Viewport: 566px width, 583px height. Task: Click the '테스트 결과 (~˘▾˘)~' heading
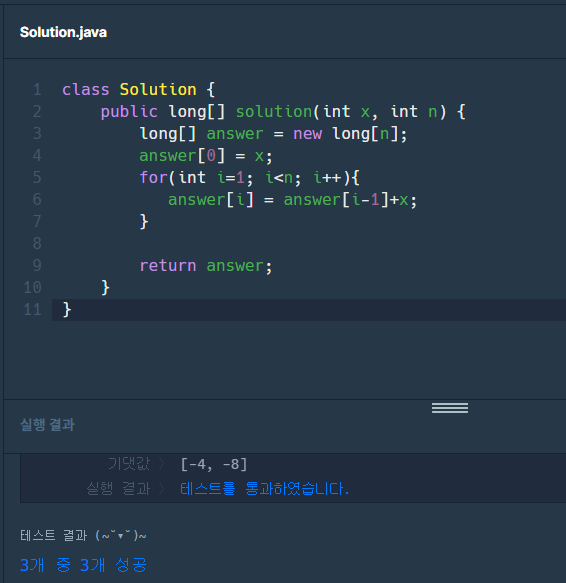[83, 535]
